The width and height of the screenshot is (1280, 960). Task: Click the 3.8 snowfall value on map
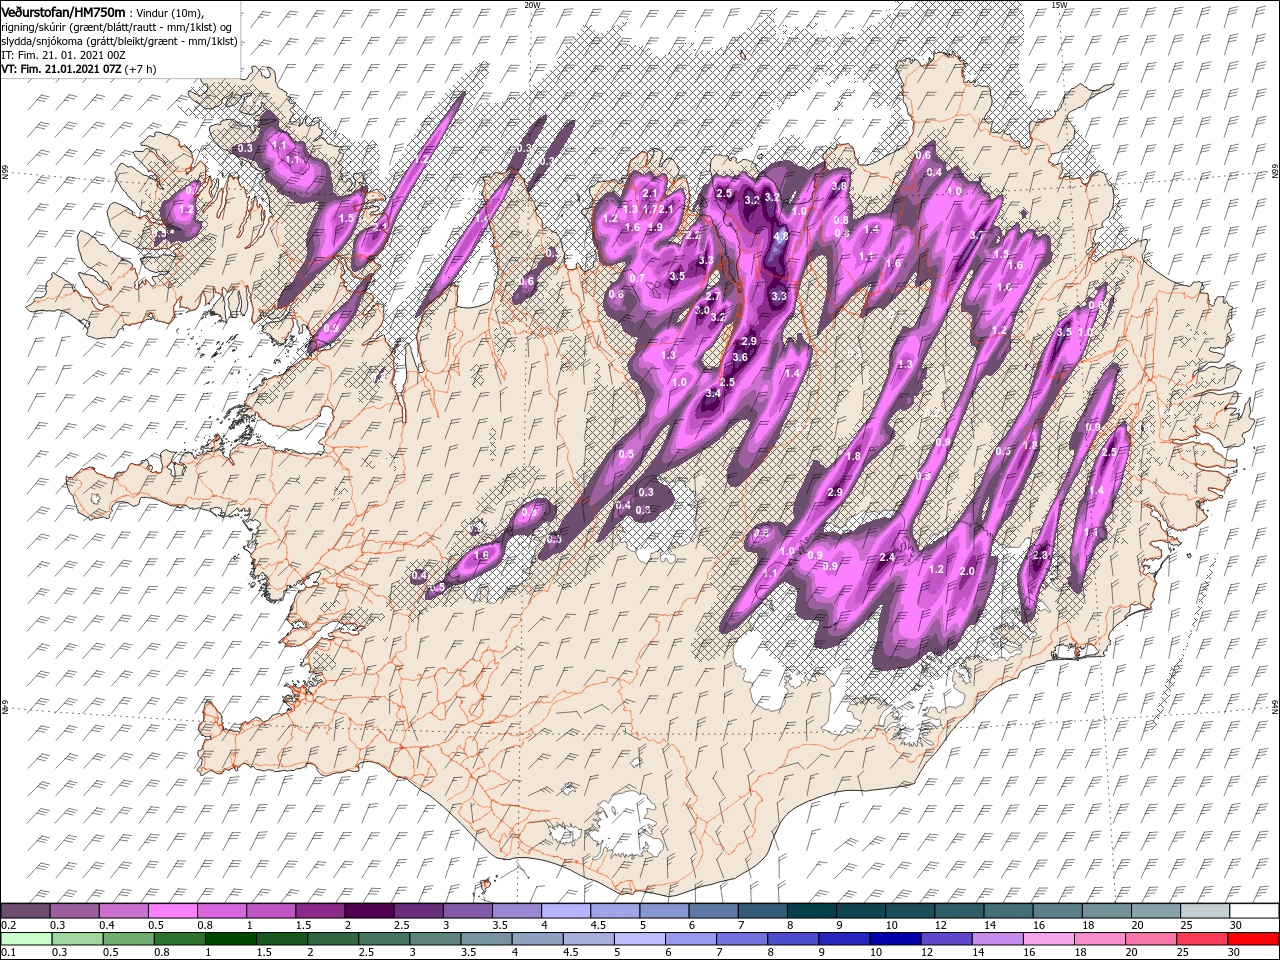click(x=840, y=186)
